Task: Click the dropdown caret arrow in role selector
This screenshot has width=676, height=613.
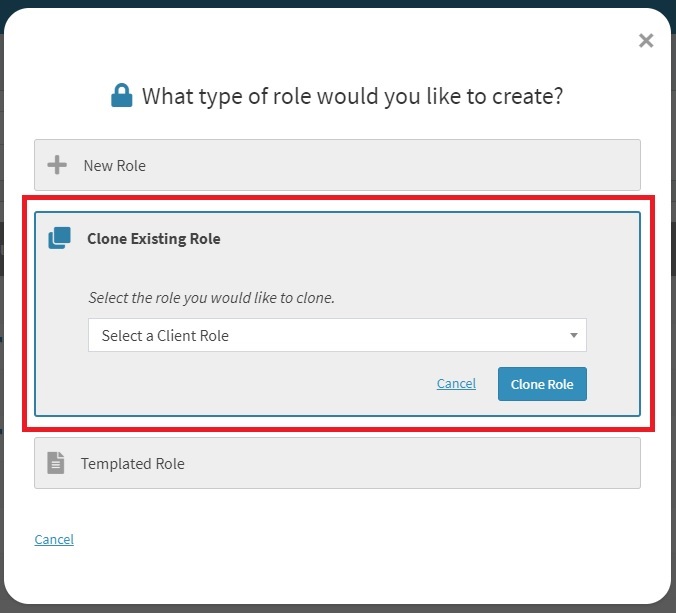Action: [x=573, y=336]
